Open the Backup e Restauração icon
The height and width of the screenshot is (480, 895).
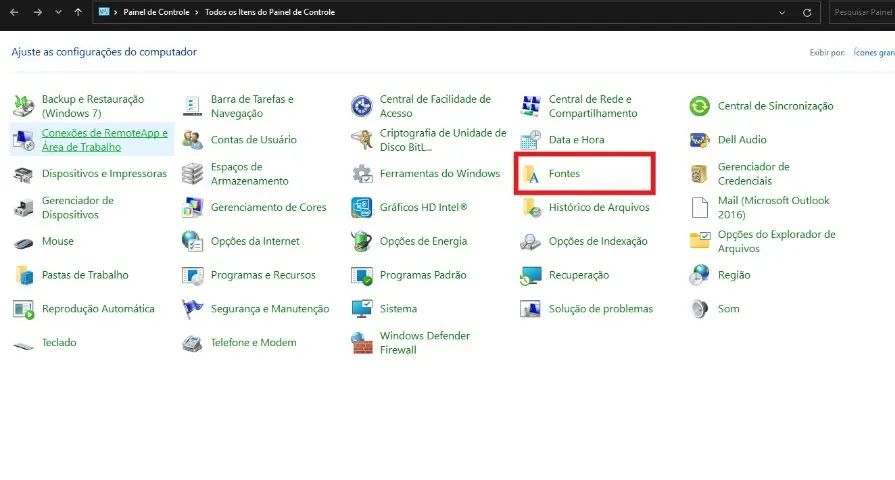pyautogui.click(x=23, y=106)
